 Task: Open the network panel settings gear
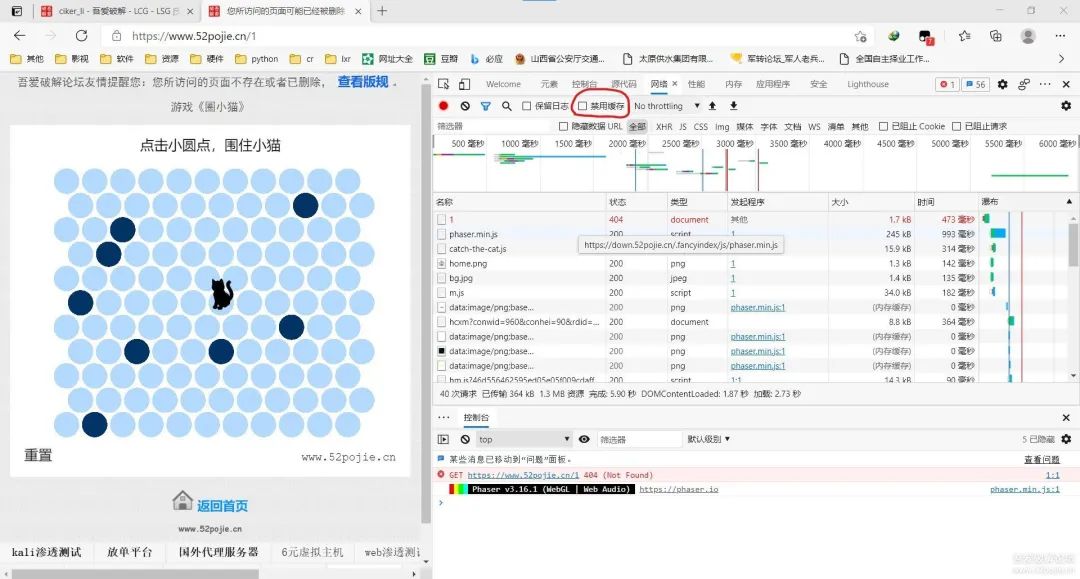tap(1066, 106)
